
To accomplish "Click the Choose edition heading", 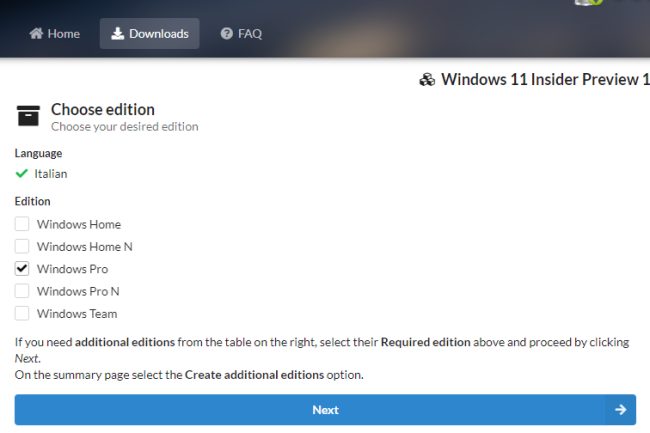I will click(103, 109).
